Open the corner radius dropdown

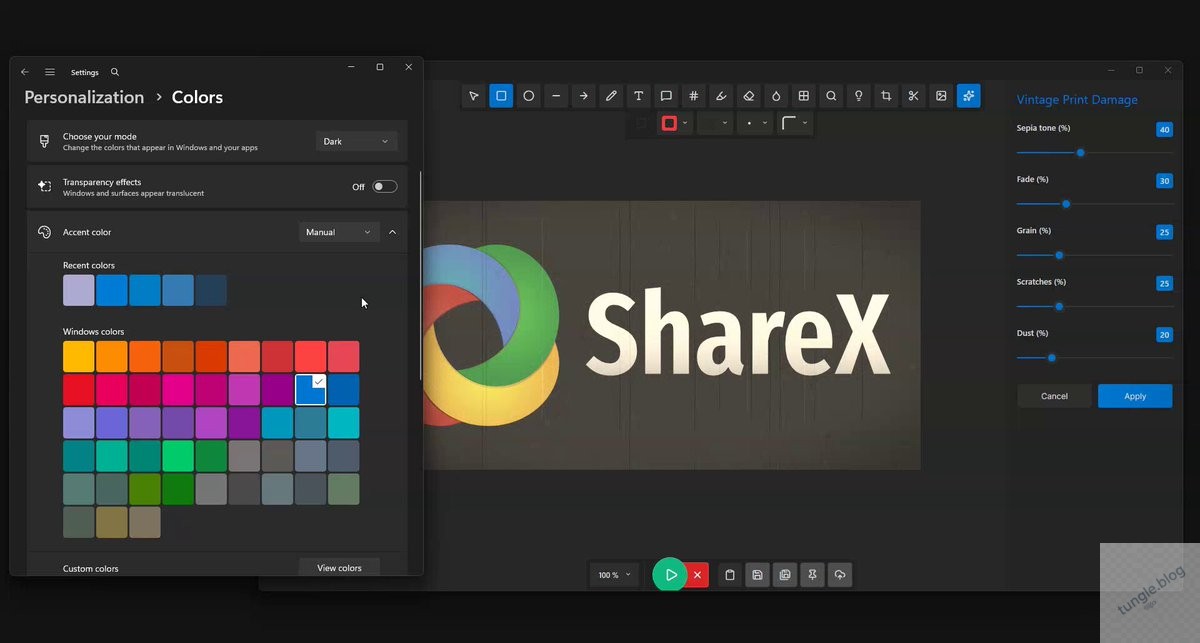(x=795, y=123)
